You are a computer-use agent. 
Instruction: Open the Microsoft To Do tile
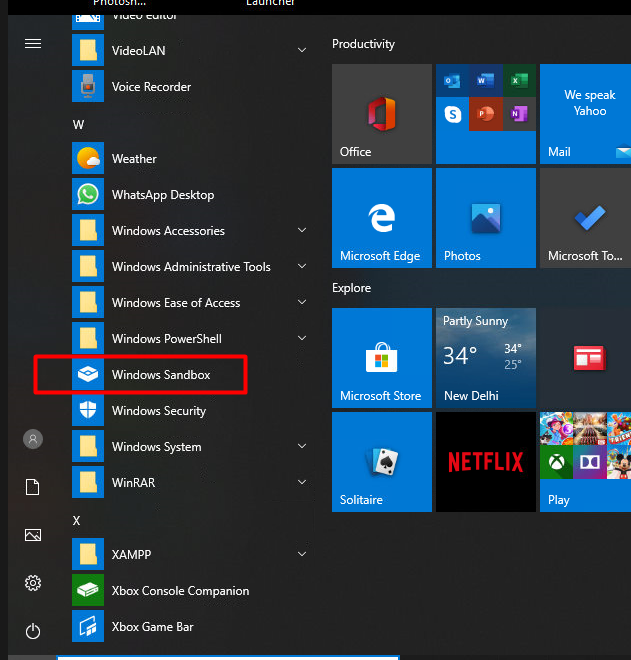click(x=586, y=218)
